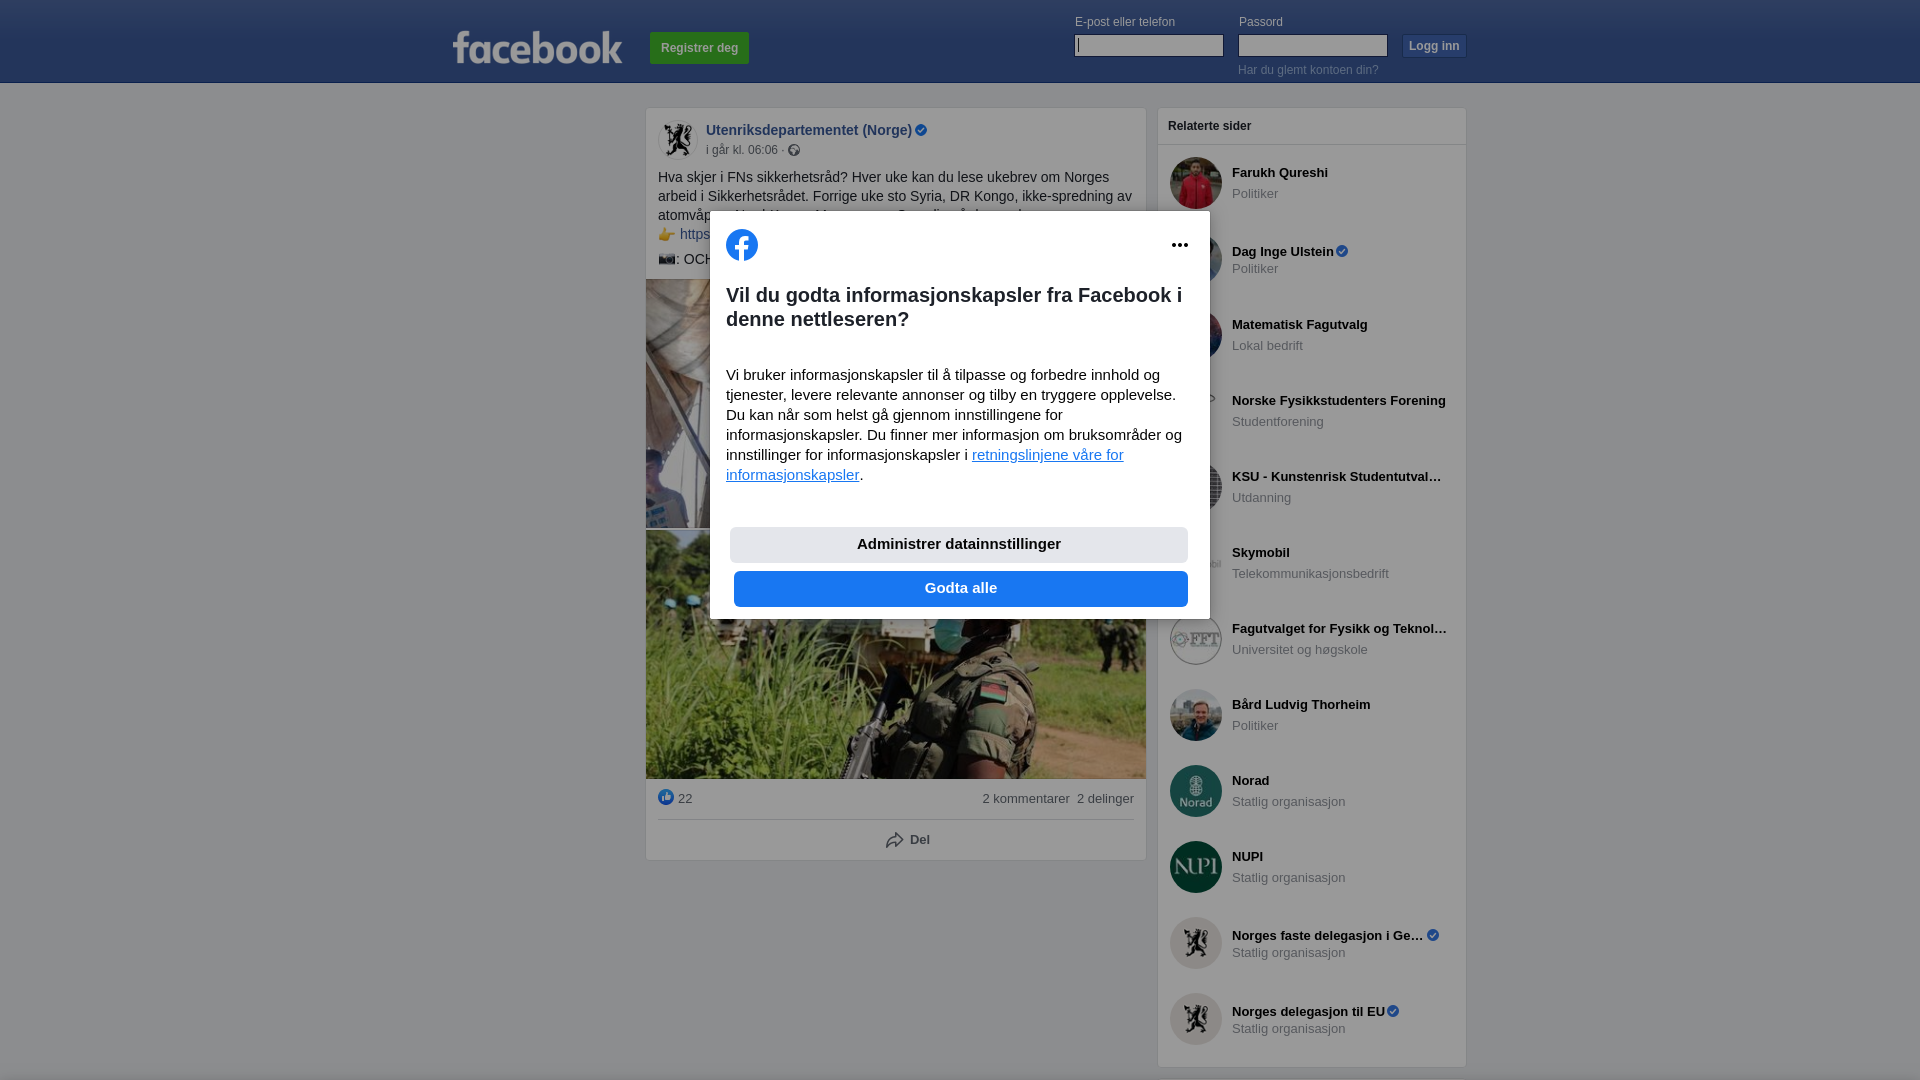Focus the E-post eller telefon field
The height and width of the screenshot is (1080, 1920).
pos(1149,46)
